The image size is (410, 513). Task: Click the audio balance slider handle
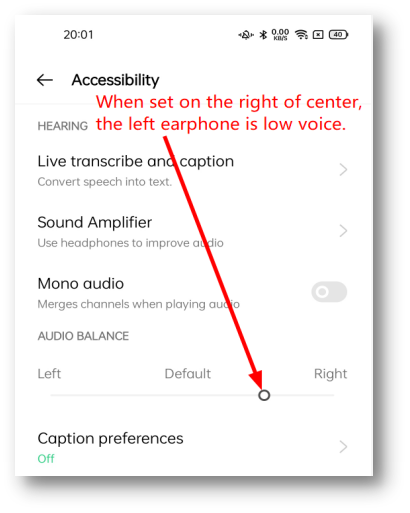(264, 395)
